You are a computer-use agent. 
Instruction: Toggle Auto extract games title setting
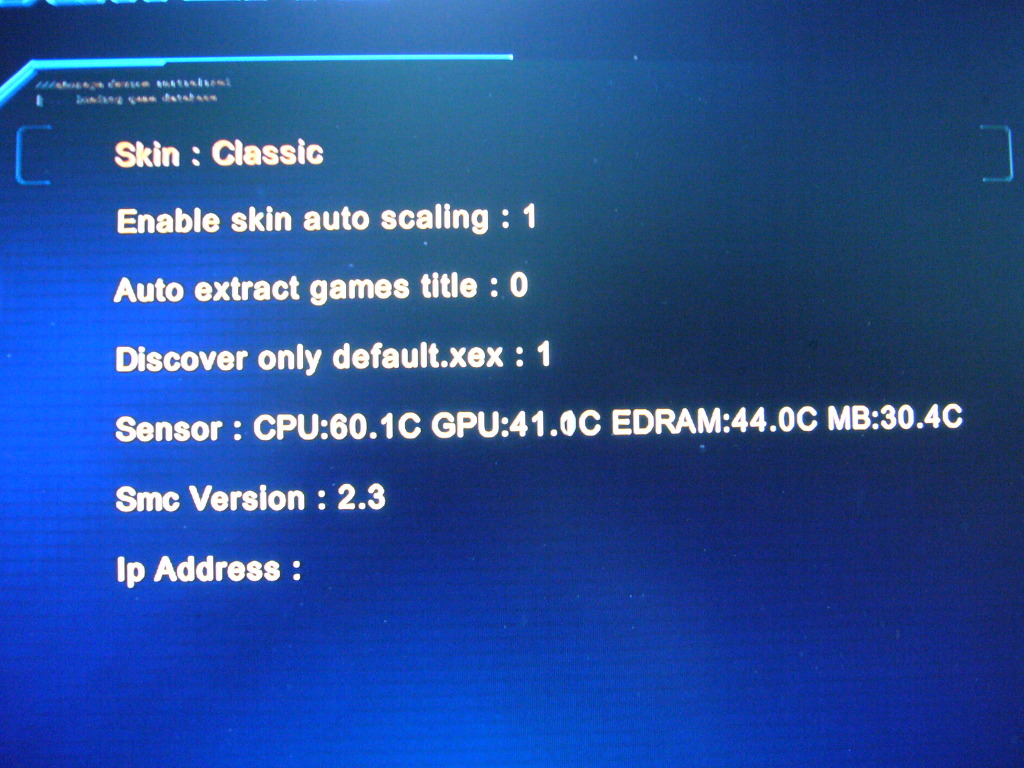pos(321,288)
